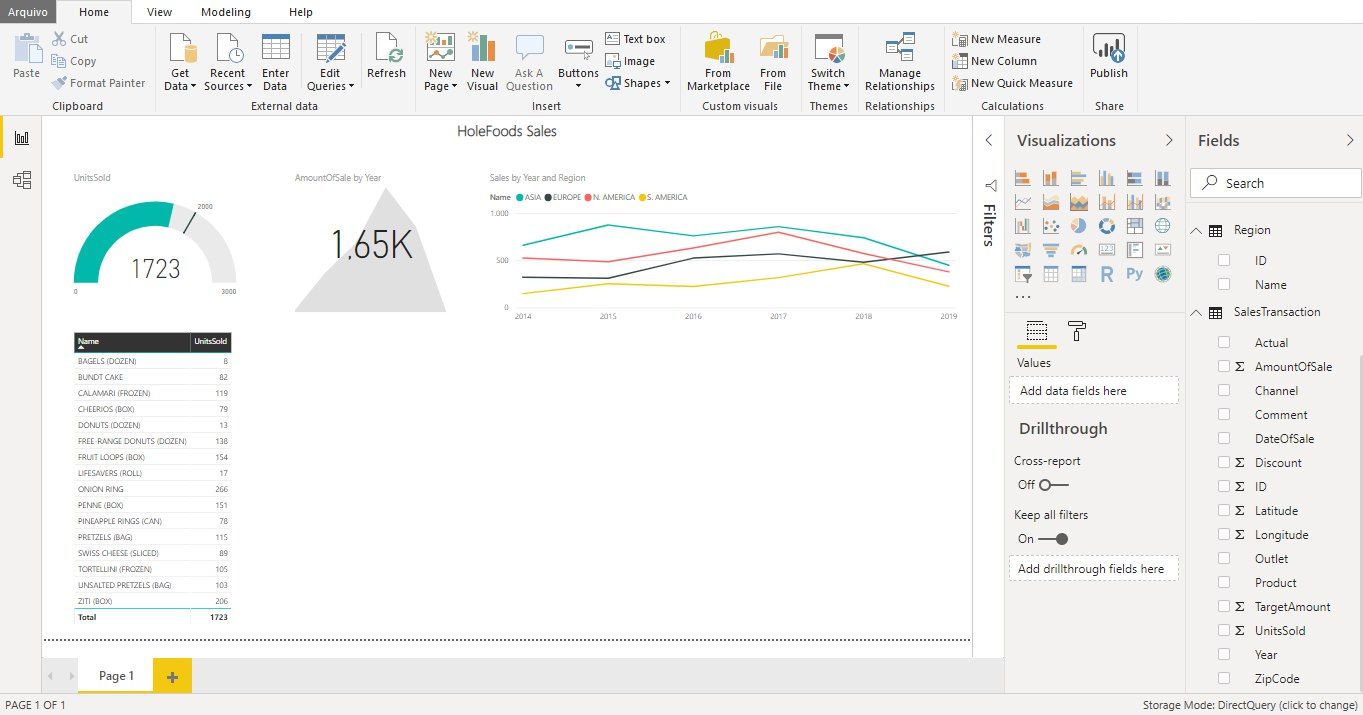This screenshot has height=715, width=1363.
Task: Collapse the SalesTransaction table in Fields
Action: point(1196,313)
